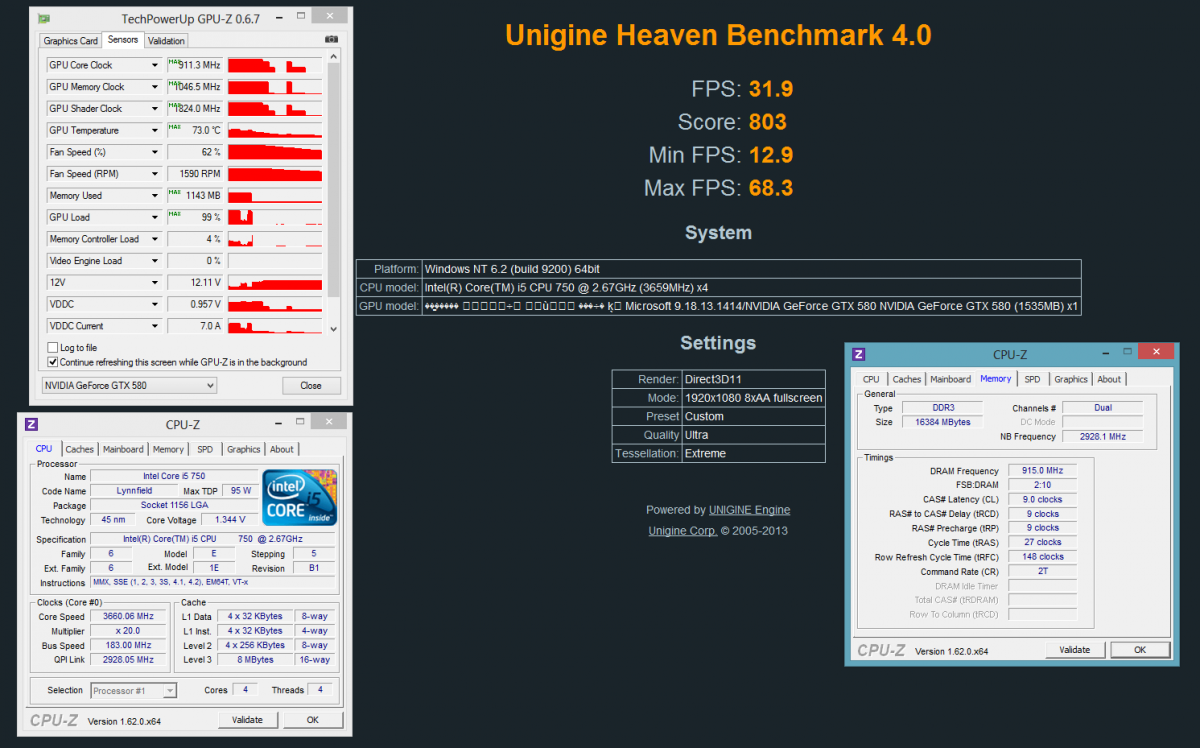This screenshot has width=1200, height=748.
Task: Open the GPU Memory Clock sensor dropdown
Action: pyautogui.click(x=155, y=87)
